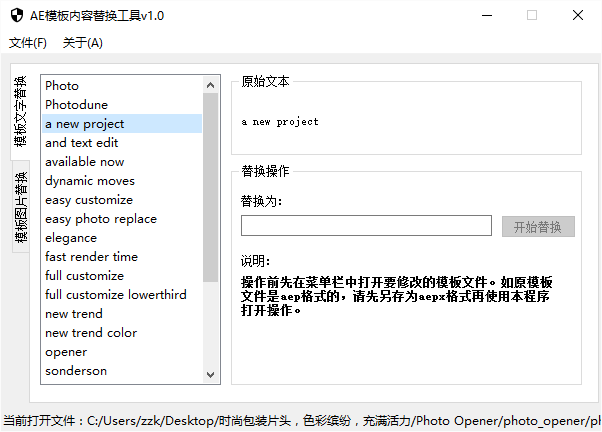Select the 模板文字替换 vertical tab
Viewport: 602px width, 432px height.
click(20, 112)
